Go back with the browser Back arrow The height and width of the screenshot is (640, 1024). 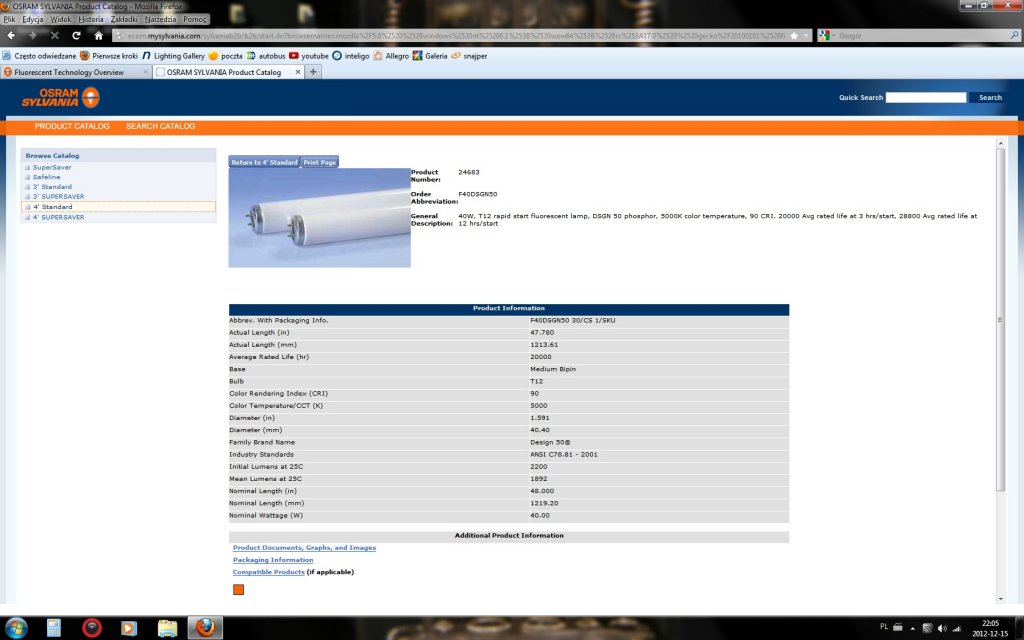(11, 35)
